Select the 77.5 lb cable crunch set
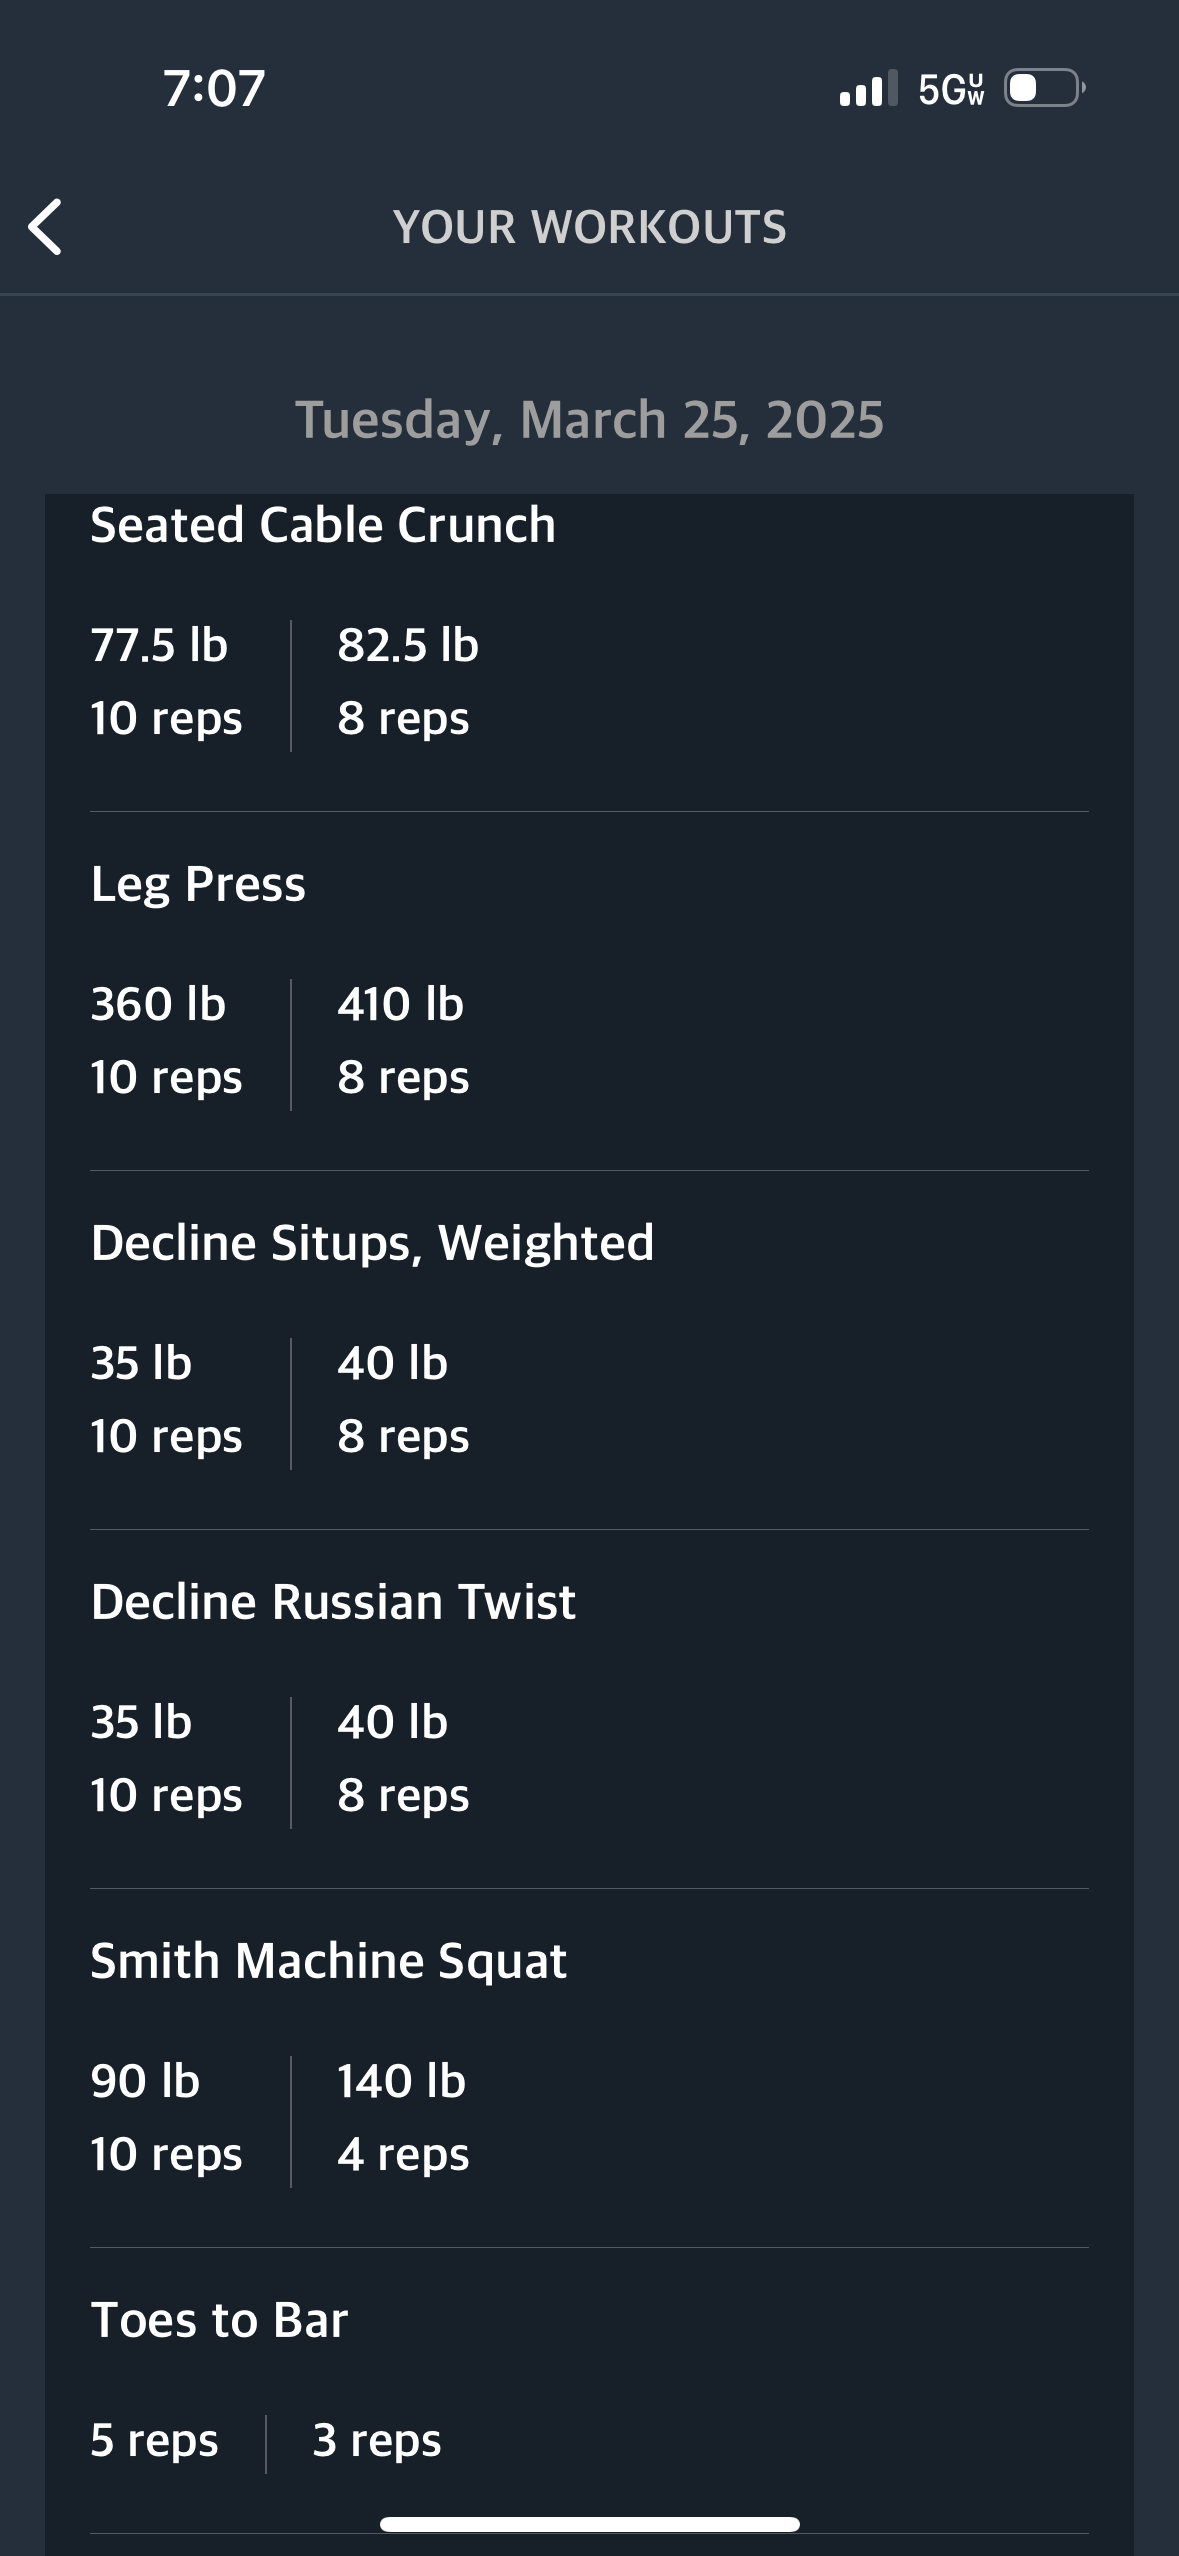Screen dimensions: 1179x2556 coord(166,682)
